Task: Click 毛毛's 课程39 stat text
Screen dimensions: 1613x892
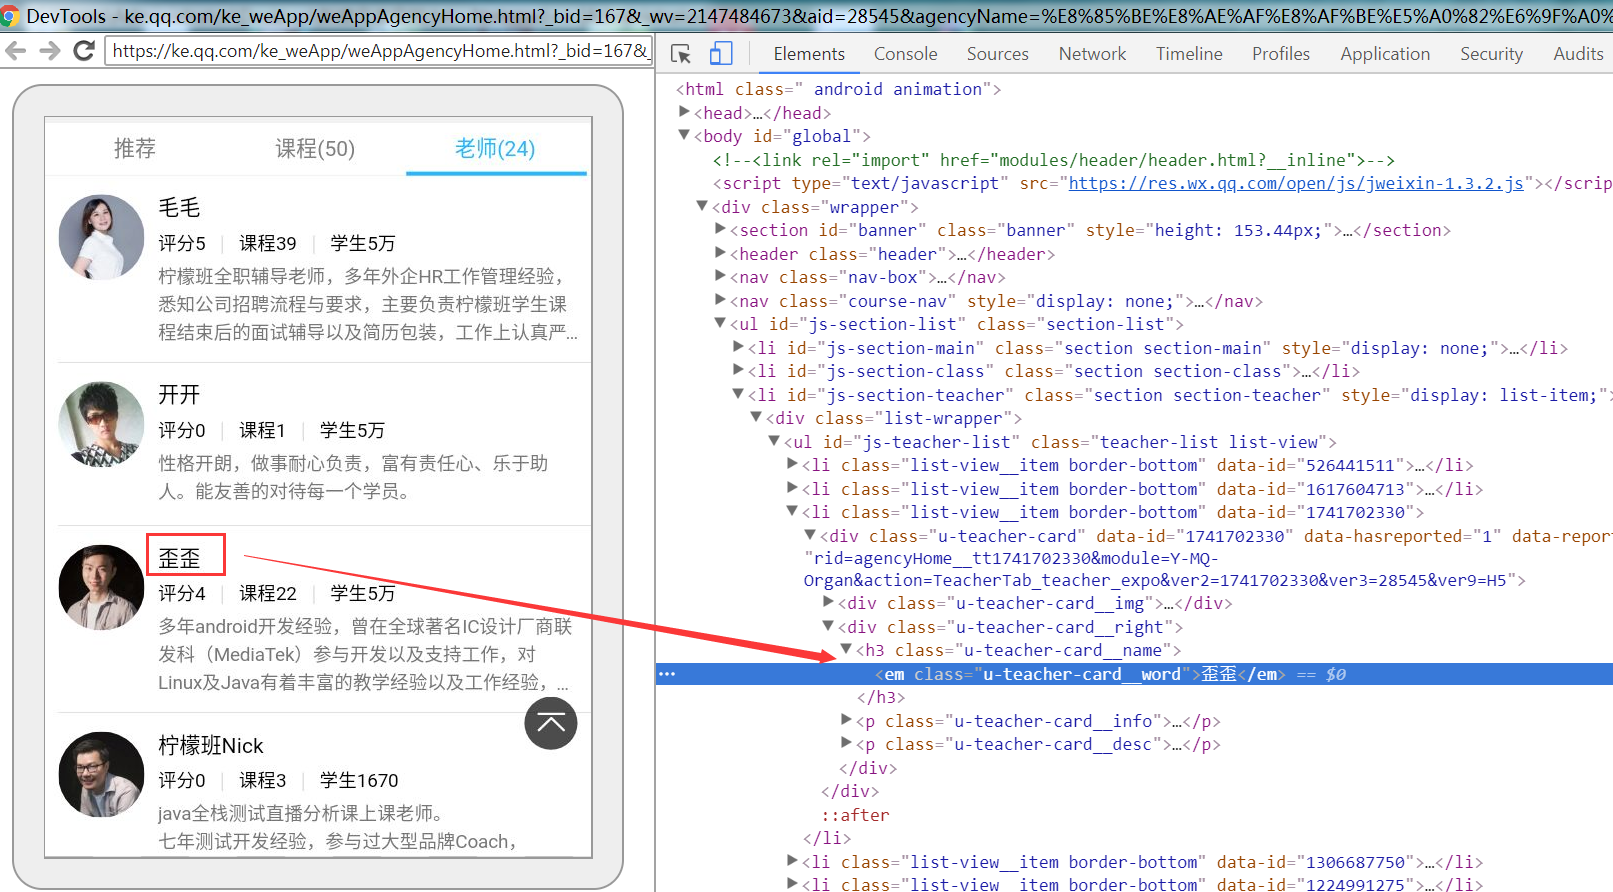Action: [268, 243]
